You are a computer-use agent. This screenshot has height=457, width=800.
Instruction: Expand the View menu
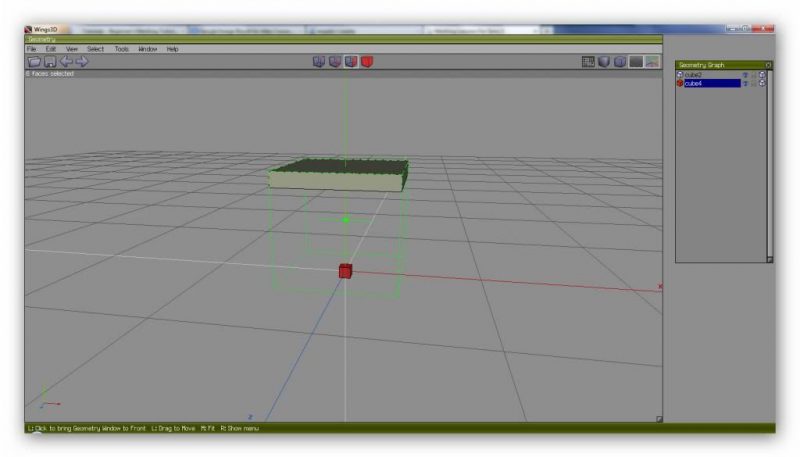[x=72, y=48]
